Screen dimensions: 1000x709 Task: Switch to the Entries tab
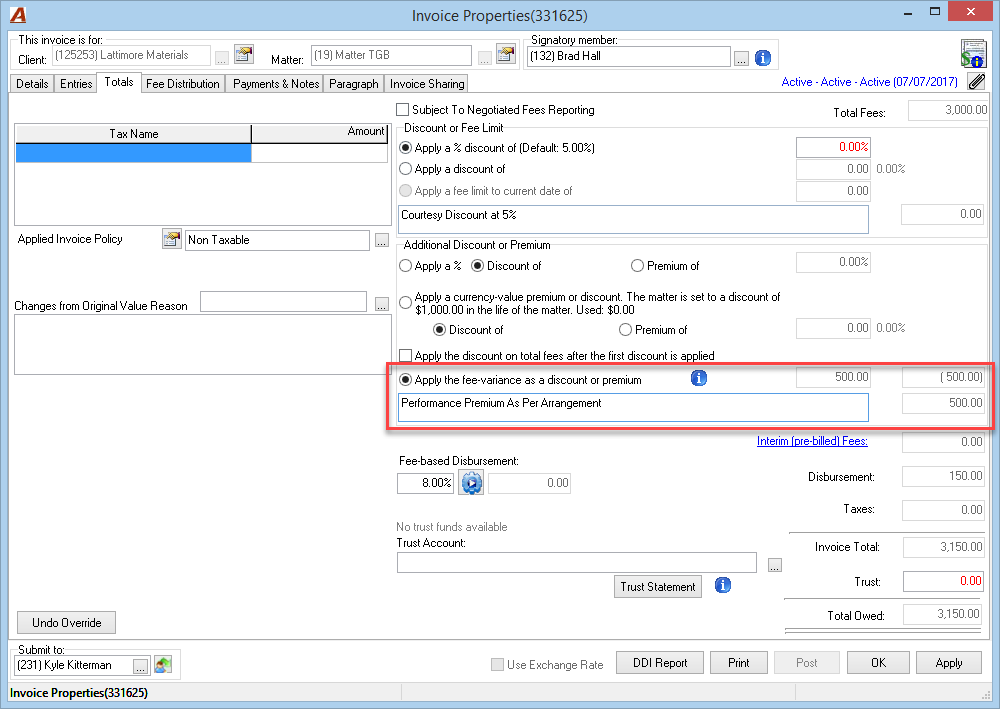[76, 84]
